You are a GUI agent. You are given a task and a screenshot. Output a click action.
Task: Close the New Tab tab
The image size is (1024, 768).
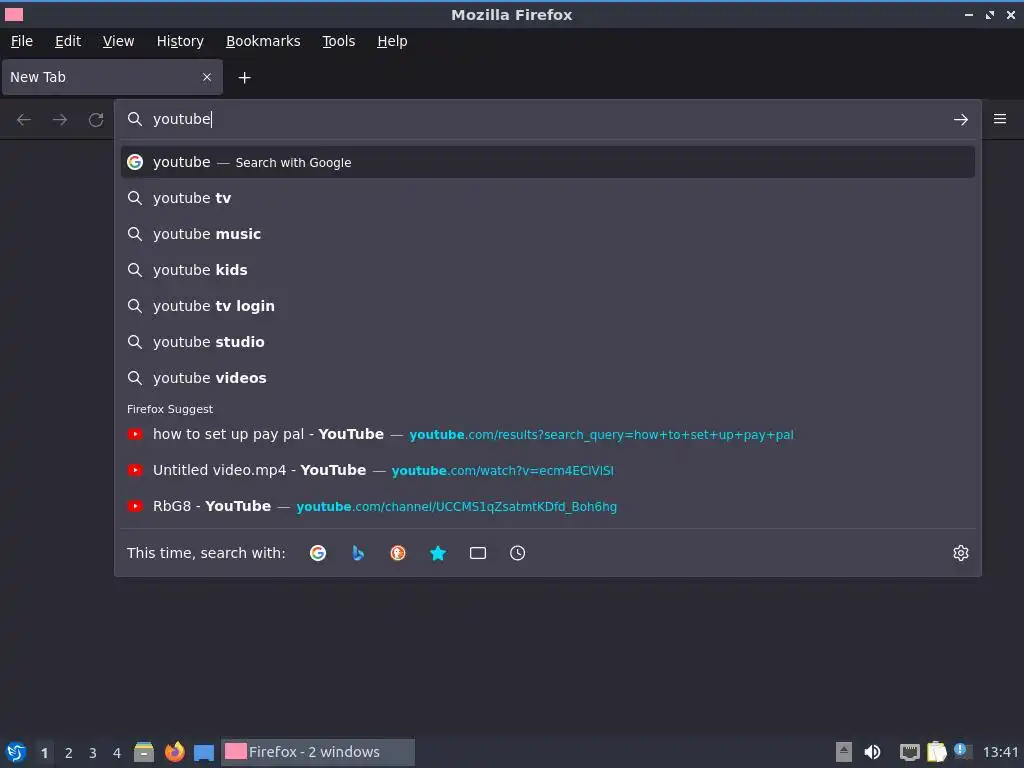coord(207,77)
